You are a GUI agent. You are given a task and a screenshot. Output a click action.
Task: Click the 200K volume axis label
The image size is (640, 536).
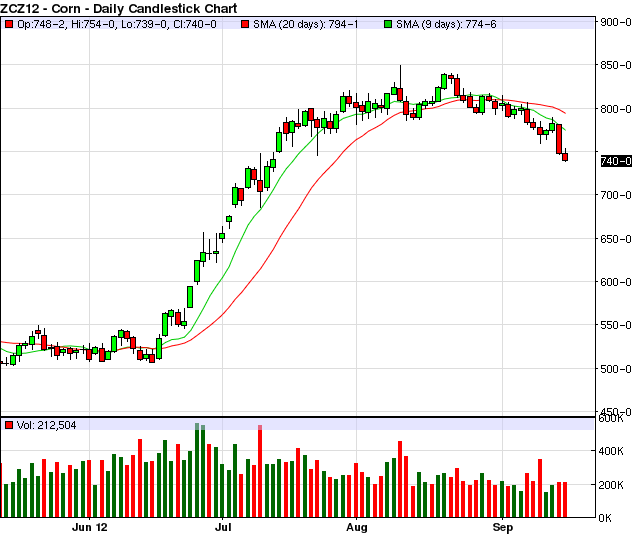[611, 485]
